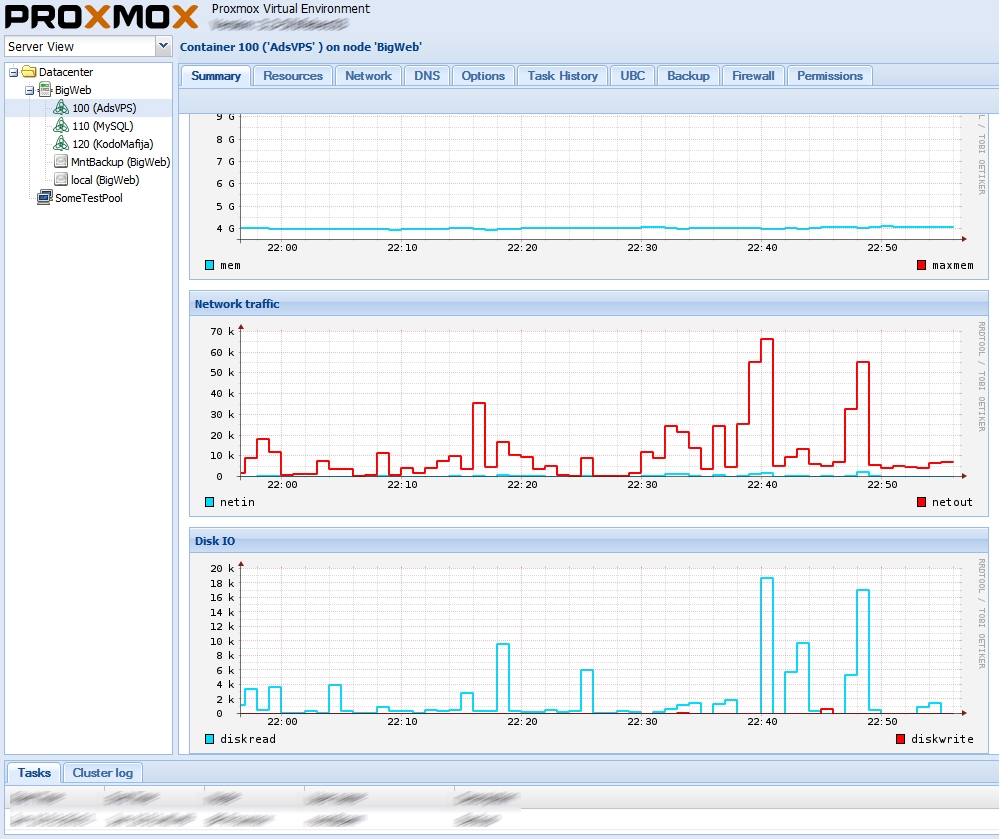The image size is (999, 839).
Task: Open the Task History tab
Action: tap(562, 75)
